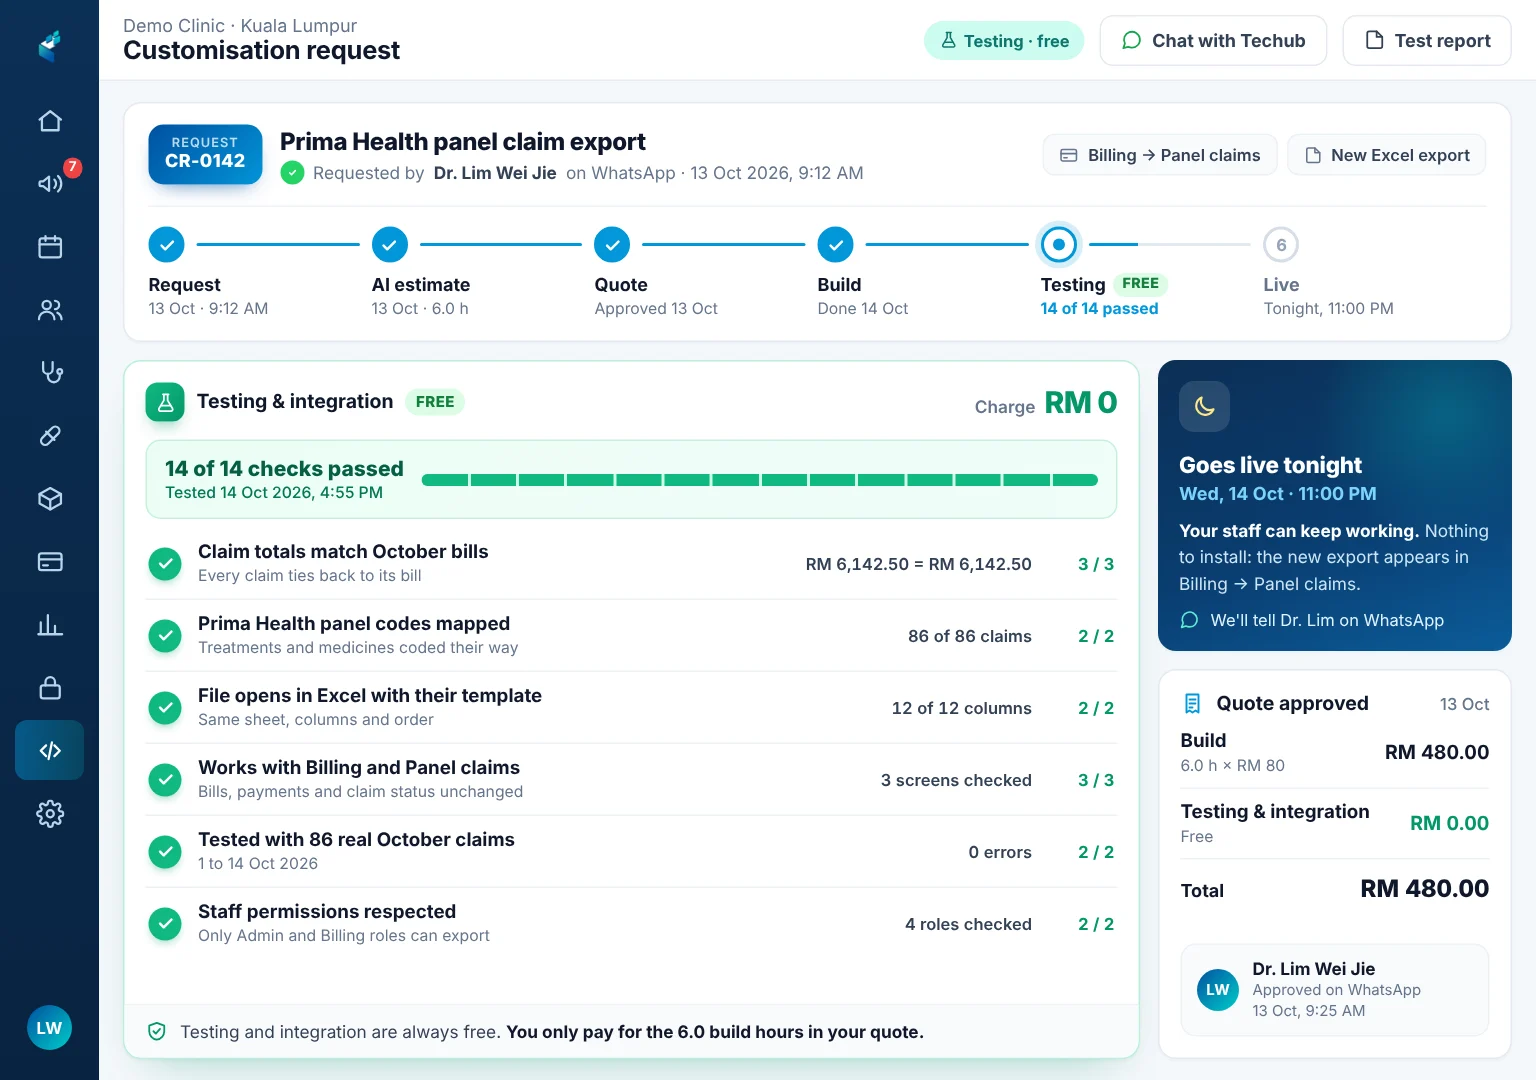Click "File opens in Excel with their template"

tap(370, 695)
